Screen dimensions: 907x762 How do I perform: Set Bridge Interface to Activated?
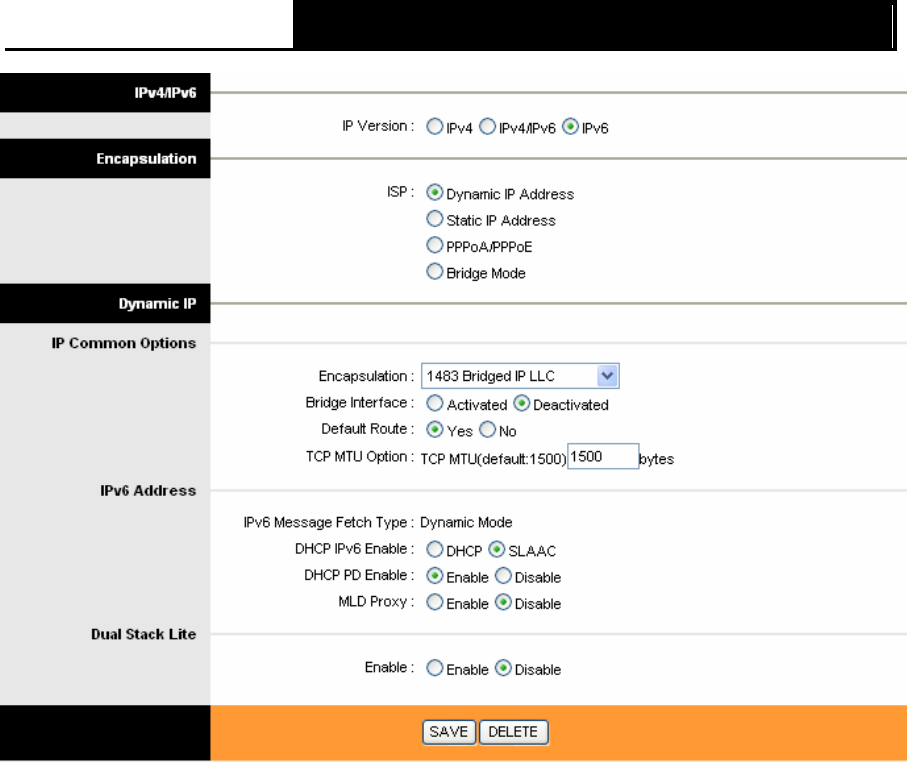click(434, 403)
